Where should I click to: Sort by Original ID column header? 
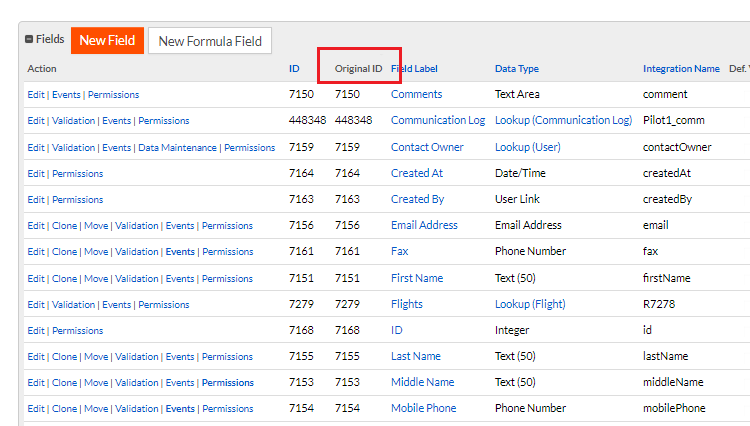click(358, 69)
